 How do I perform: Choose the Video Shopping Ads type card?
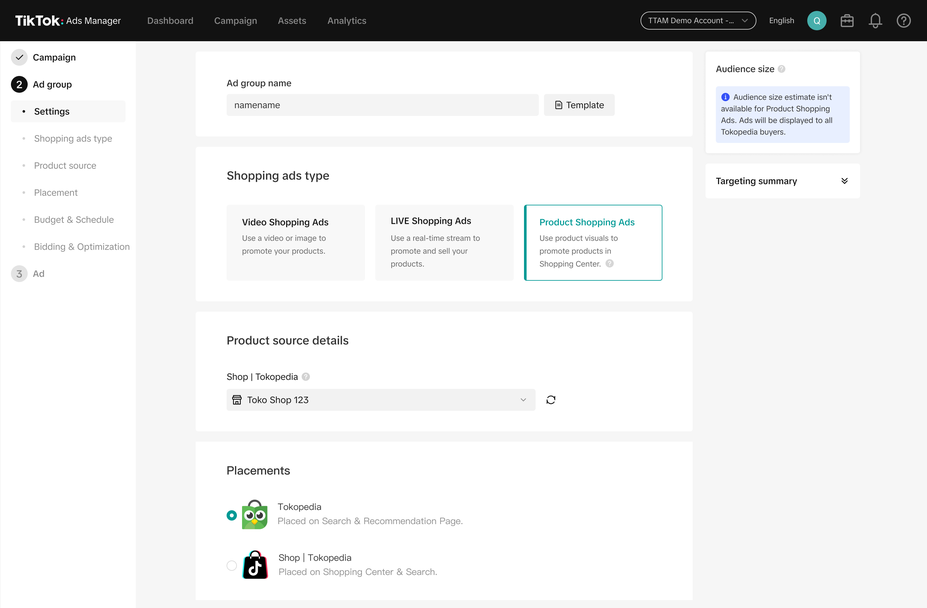click(295, 243)
